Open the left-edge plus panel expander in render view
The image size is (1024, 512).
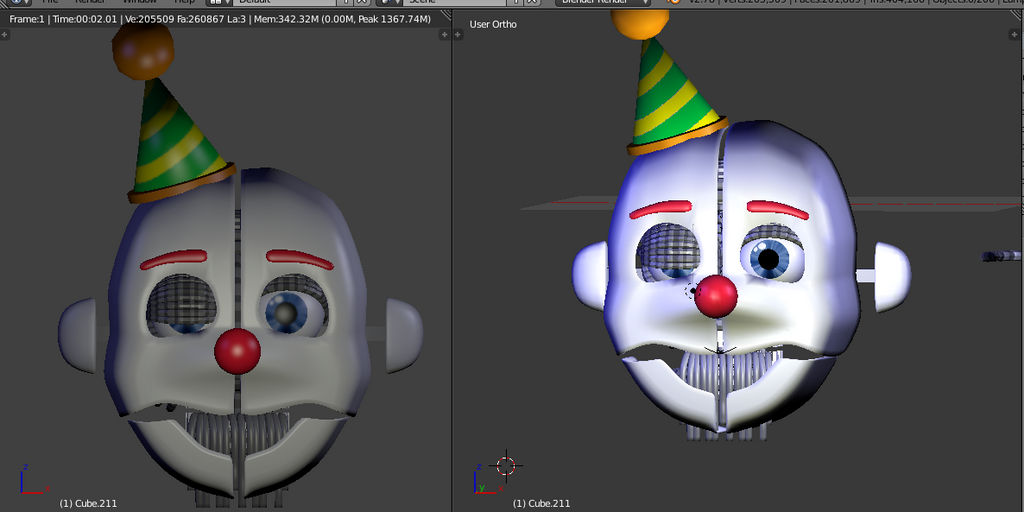(4, 33)
